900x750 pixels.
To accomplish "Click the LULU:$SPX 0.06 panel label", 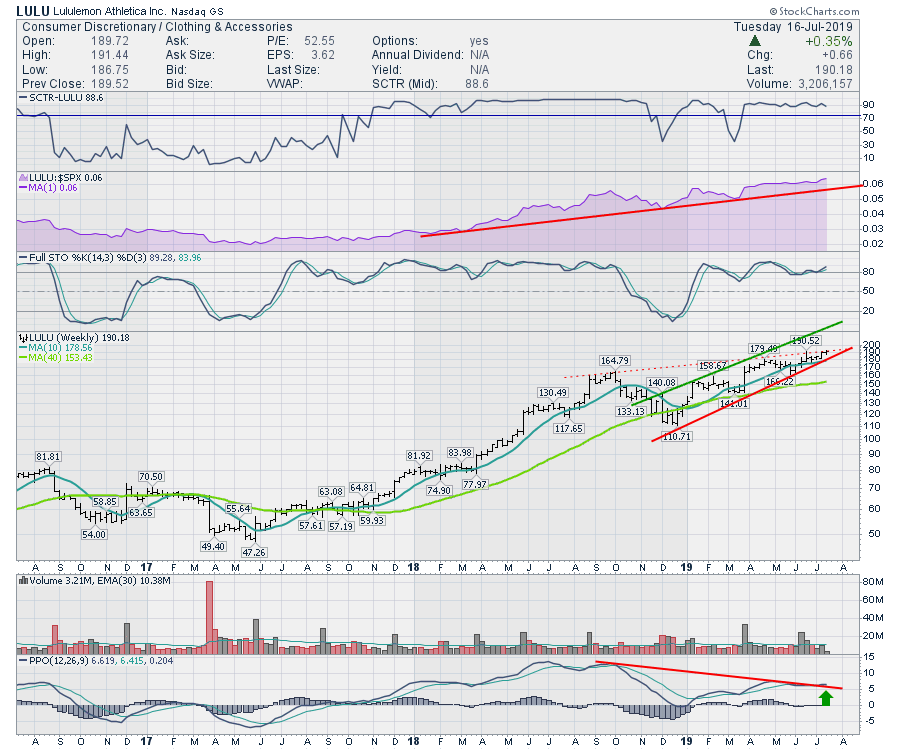I will pyautogui.click(x=65, y=178).
